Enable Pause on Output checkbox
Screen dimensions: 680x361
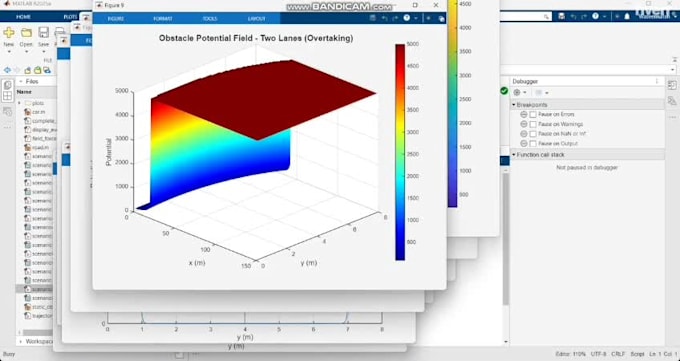(533, 143)
